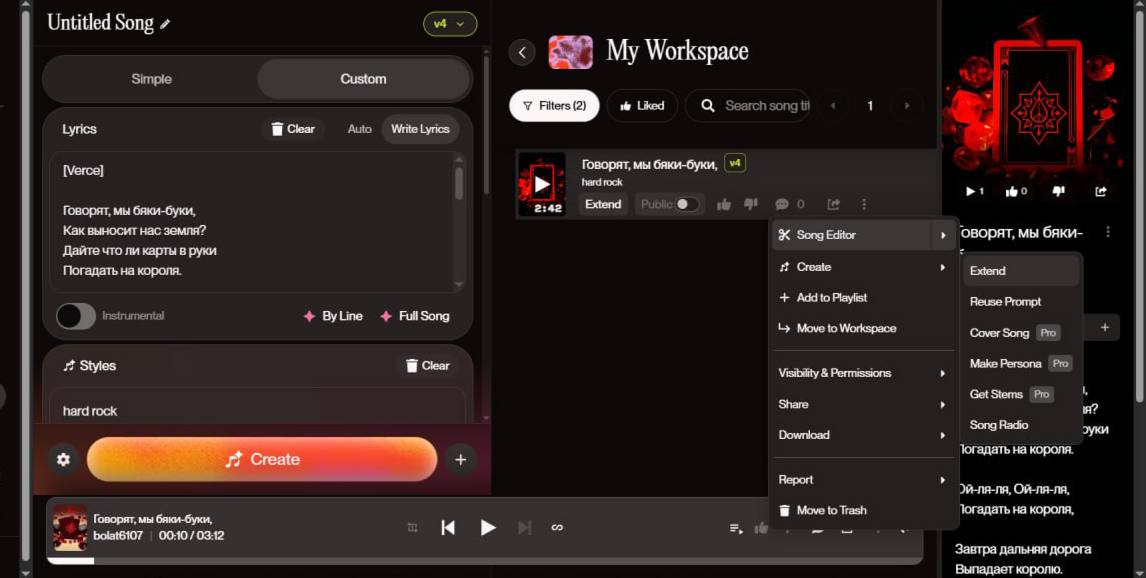Open the play queue icon
Image resolution: width=1146 pixels, height=578 pixels.
(x=736, y=528)
